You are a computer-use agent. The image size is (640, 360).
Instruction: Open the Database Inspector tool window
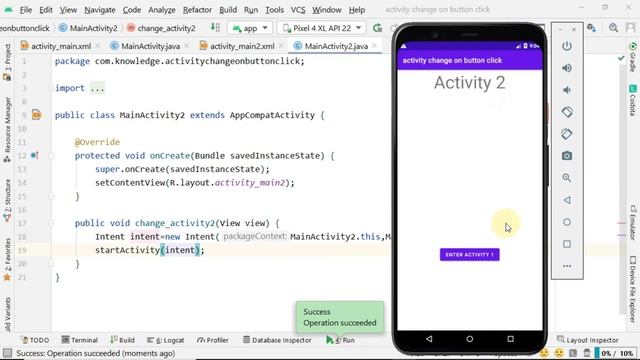277,340
